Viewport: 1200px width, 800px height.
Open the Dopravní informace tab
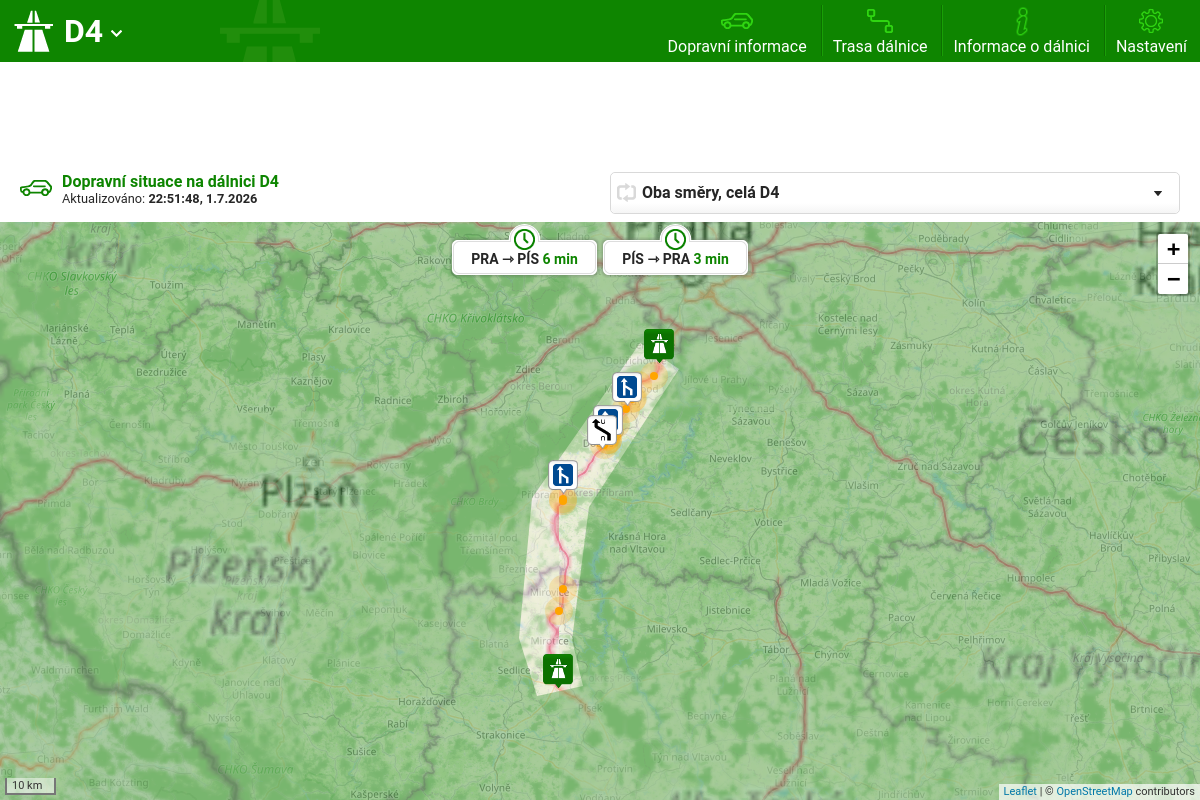[737, 31]
